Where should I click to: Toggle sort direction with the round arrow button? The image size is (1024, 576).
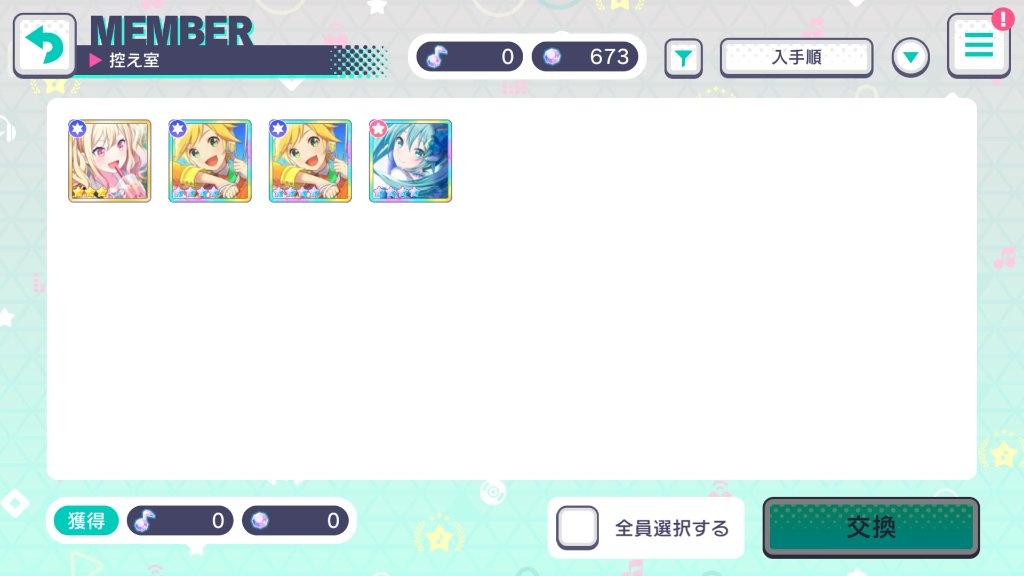(x=910, y=58)
